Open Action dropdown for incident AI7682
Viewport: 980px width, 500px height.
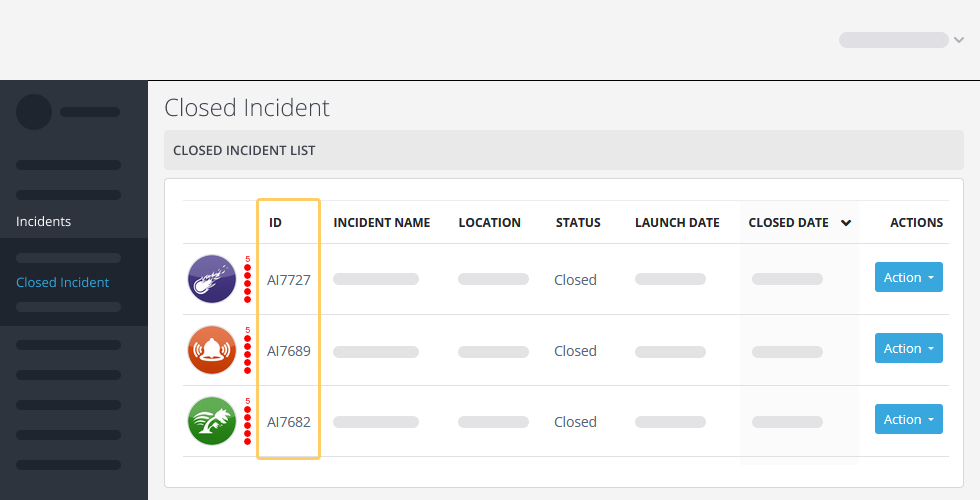point(909,420)
